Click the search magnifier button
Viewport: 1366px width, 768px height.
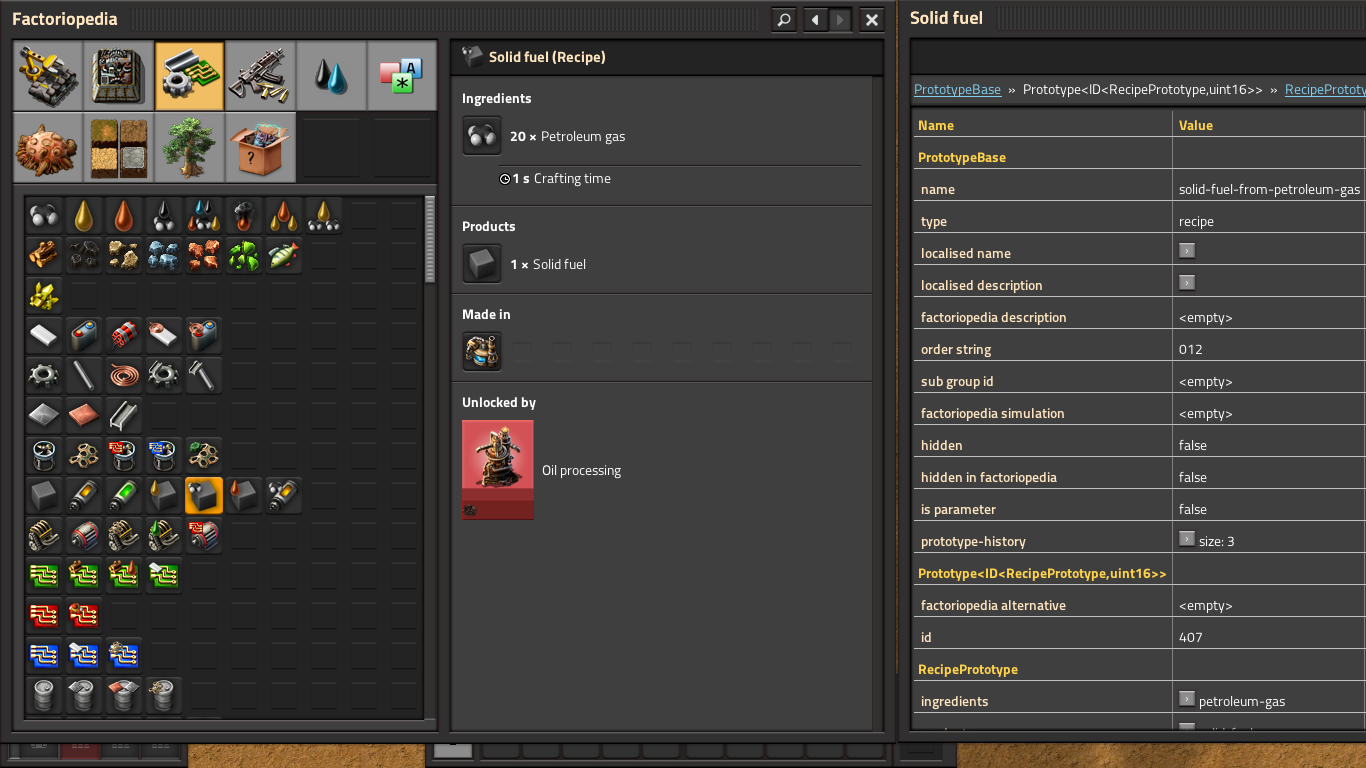pos(785,19)
